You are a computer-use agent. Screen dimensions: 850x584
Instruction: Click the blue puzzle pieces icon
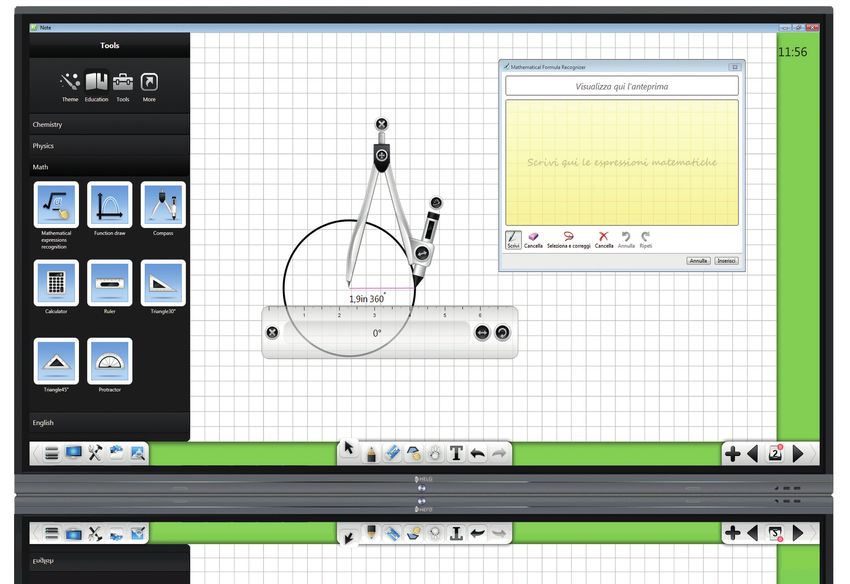coord(116,453)
